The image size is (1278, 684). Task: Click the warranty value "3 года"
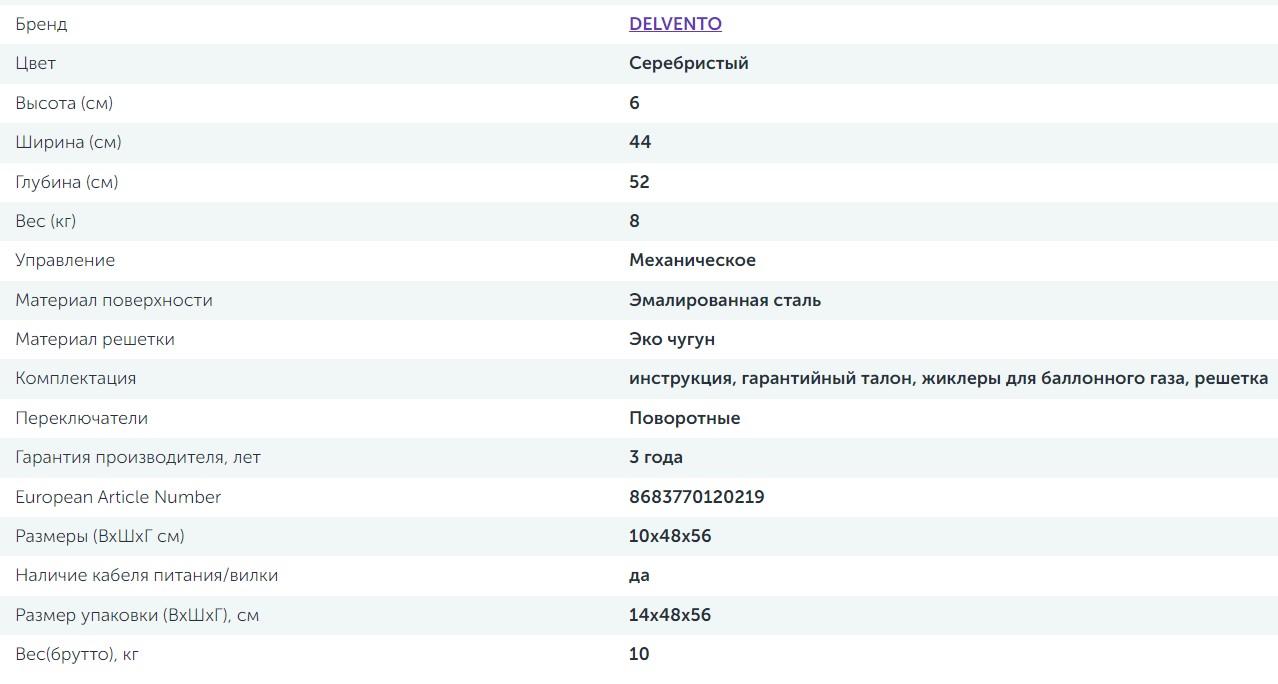point(656,457)
